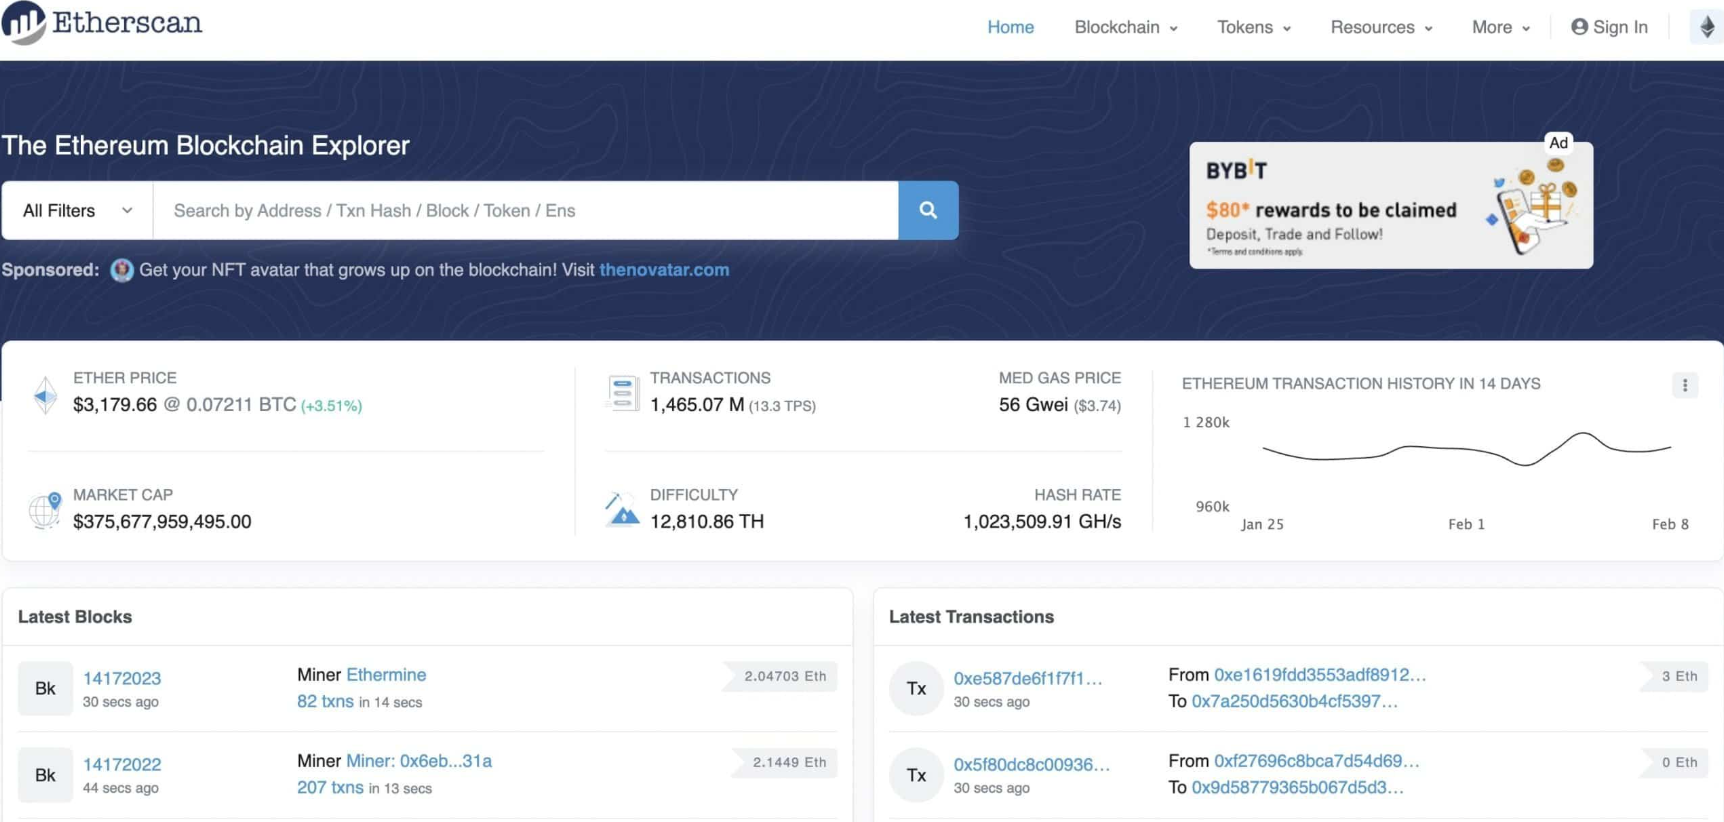This screenshot has width=1724, height=822.
Task: Click the 12,810.86 TH difficulty value
Action: point(707,521)
